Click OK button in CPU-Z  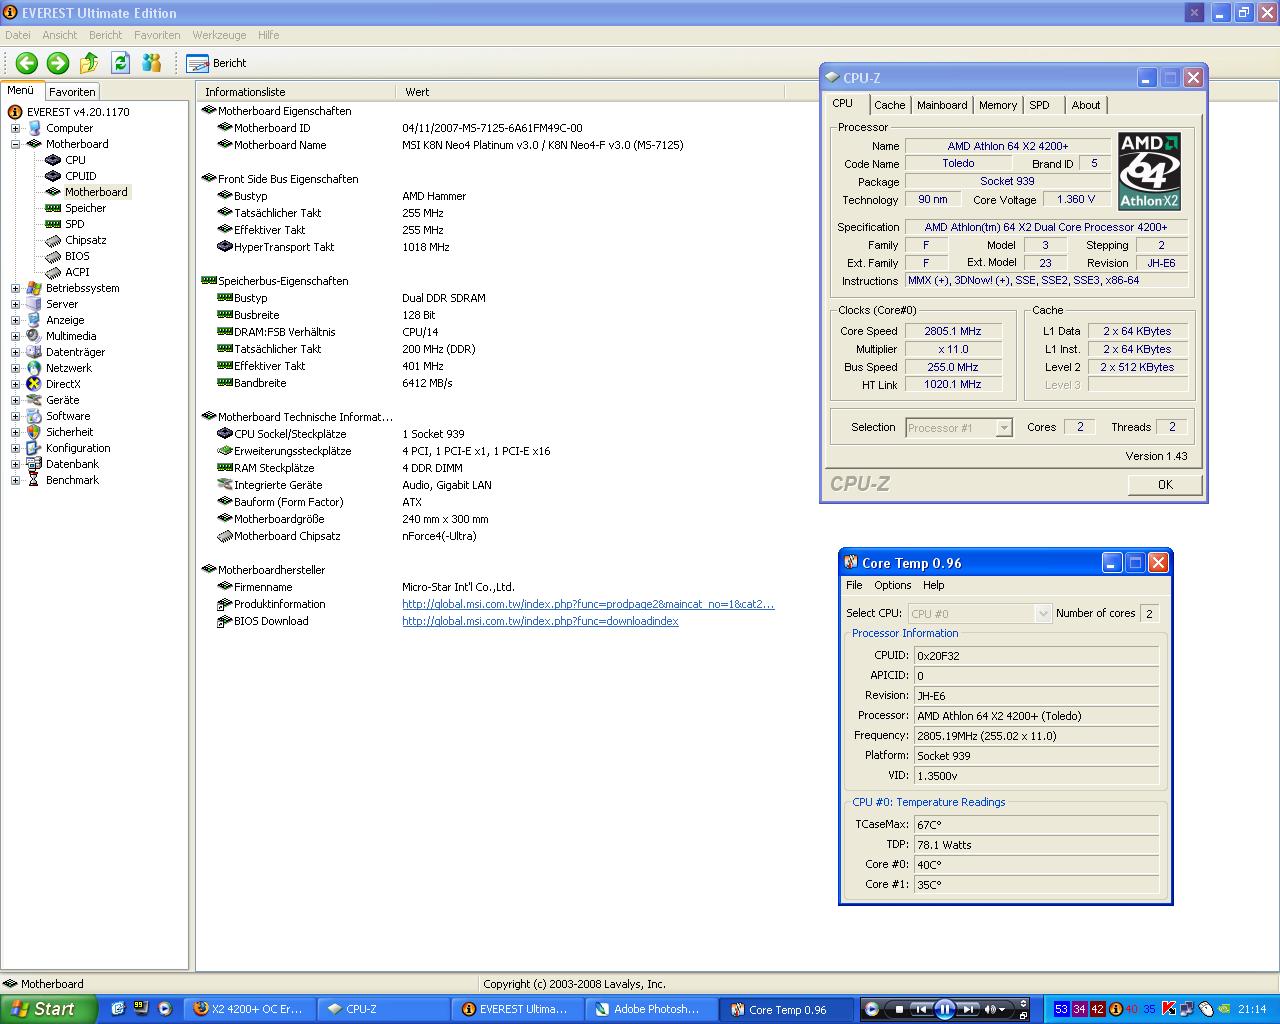click(x=1165, y=484)
